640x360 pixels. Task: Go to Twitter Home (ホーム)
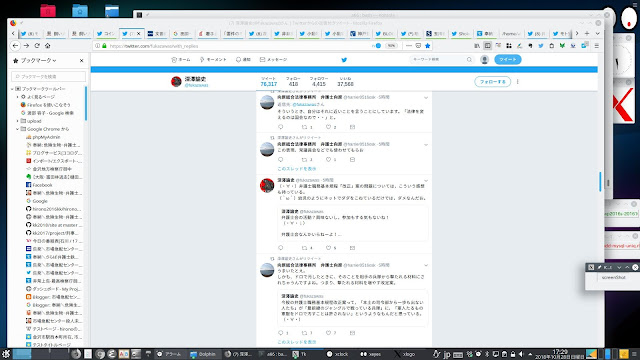point(181,60)
